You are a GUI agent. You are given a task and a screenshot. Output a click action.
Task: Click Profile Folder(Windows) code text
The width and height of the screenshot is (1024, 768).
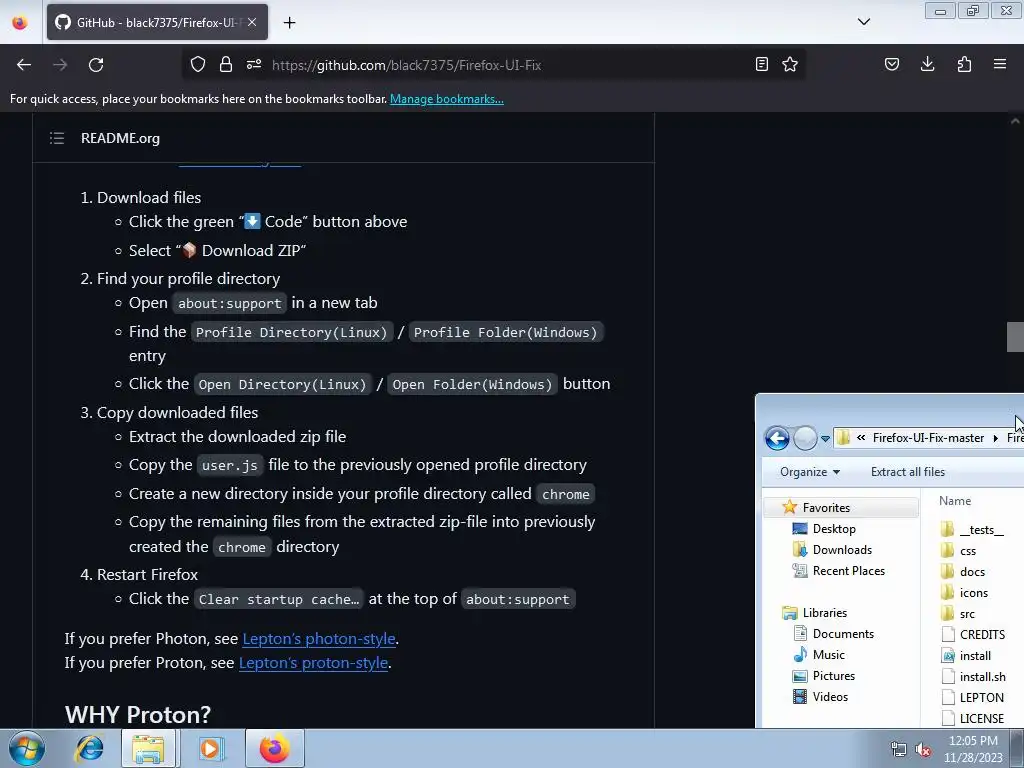click(505, 332)
